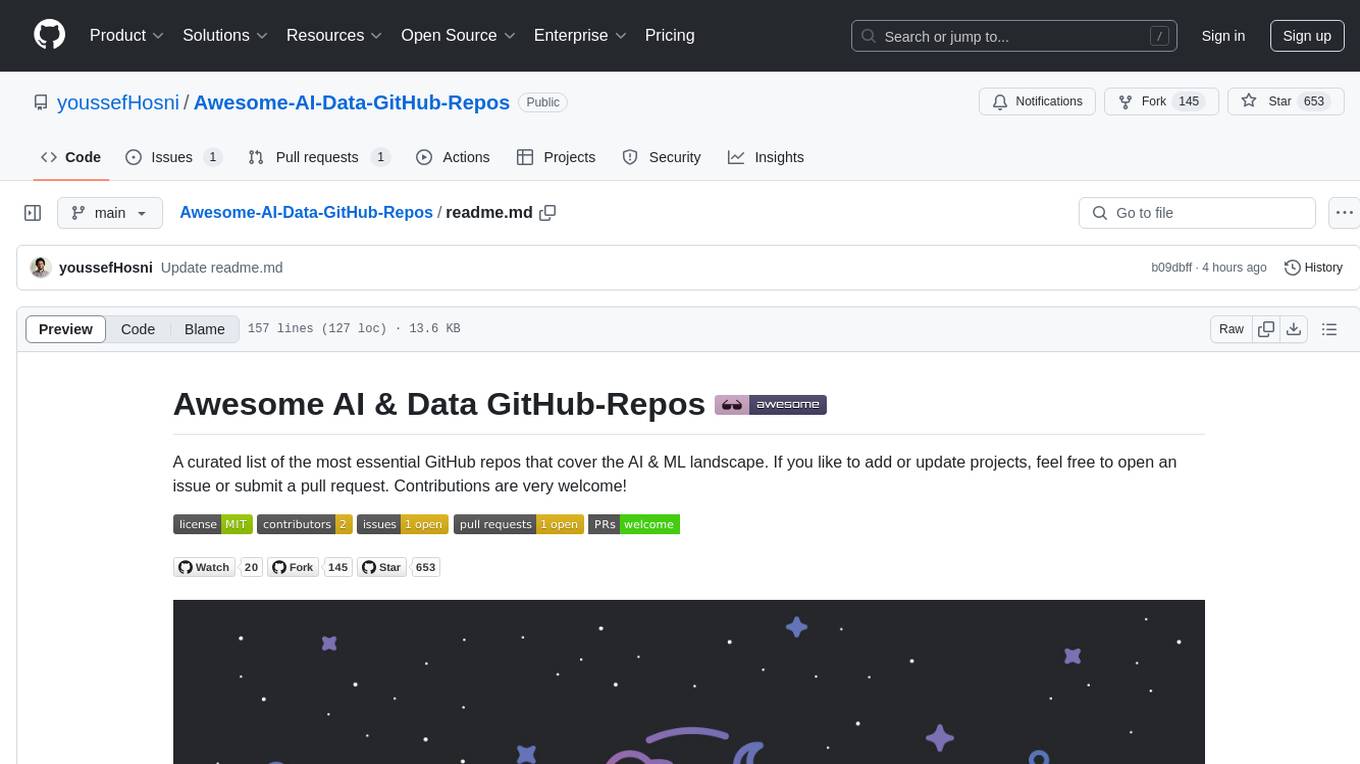The height and width of the screenshot is (764, 1360).
Task: Click the readme Watch badge button
Action: [x=204, y=567]
